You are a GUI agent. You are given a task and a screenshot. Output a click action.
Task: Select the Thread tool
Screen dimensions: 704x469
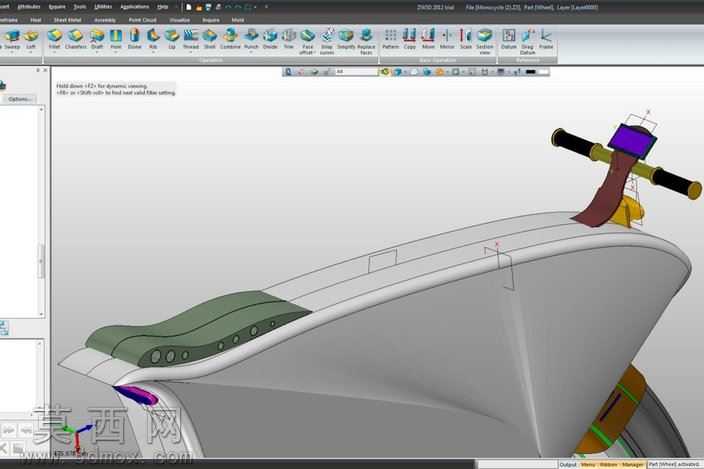click(191, 39)
